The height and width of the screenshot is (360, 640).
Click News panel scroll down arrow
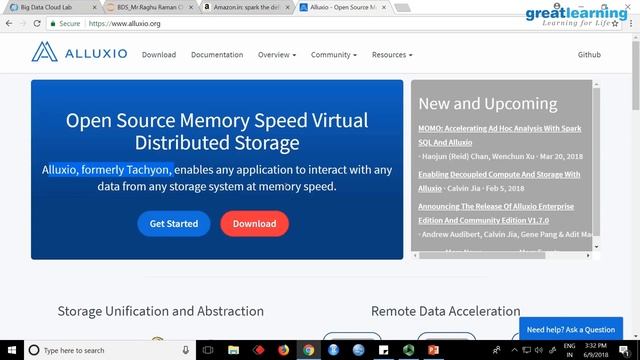tap(596, 247)
